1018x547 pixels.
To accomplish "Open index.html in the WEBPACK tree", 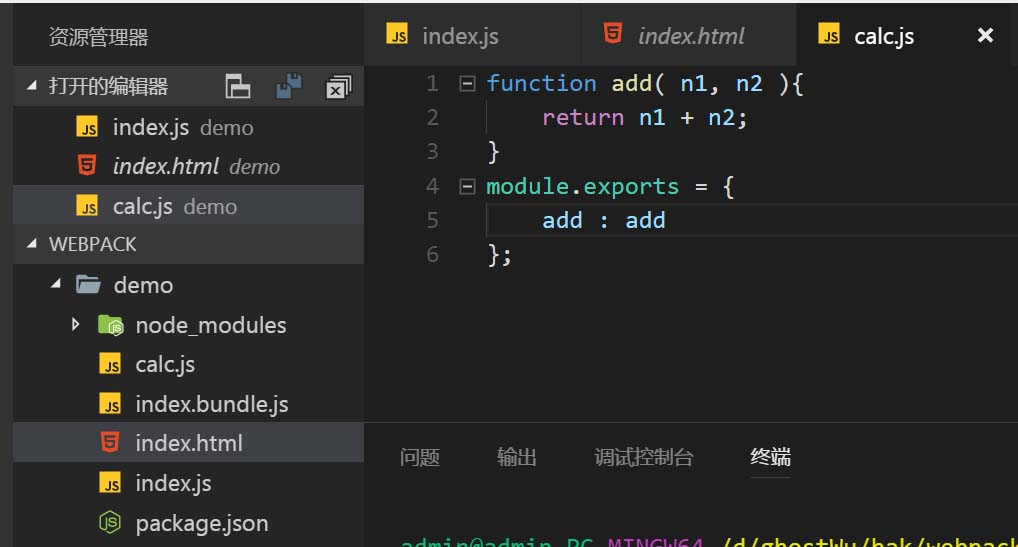I will click(188, 443).
